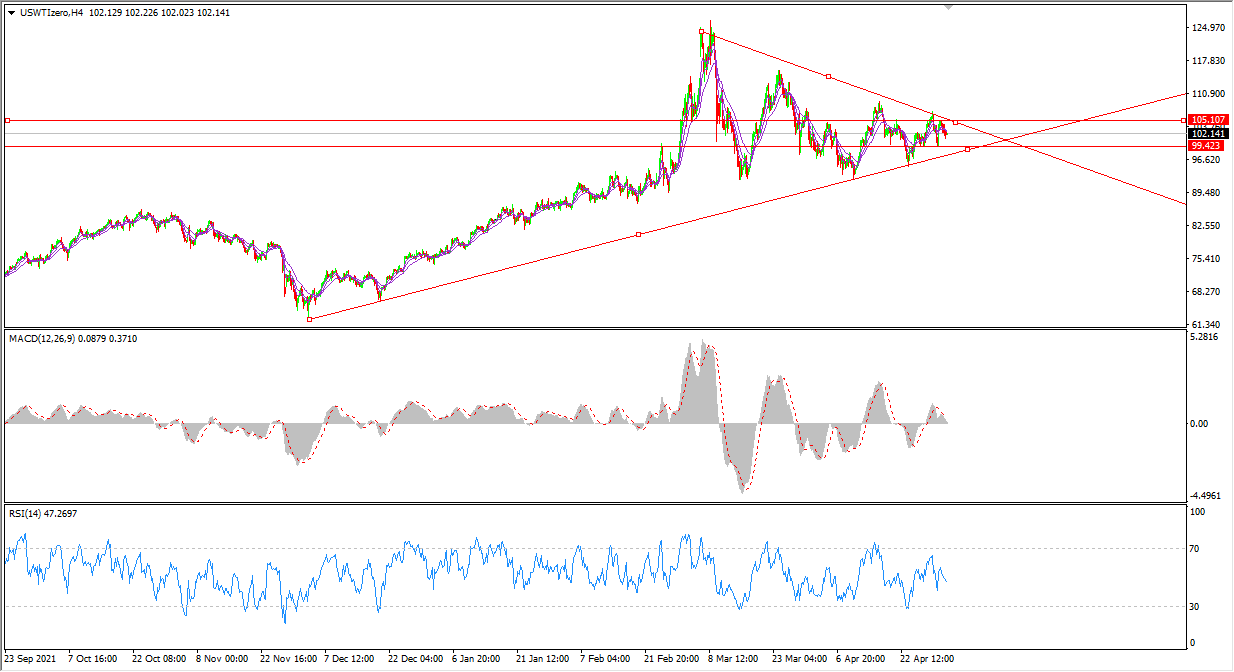Viewport: 1234px width, 672px height.
Task: Click the 22 Apr 12:00 time label
Action: [928, 660]
